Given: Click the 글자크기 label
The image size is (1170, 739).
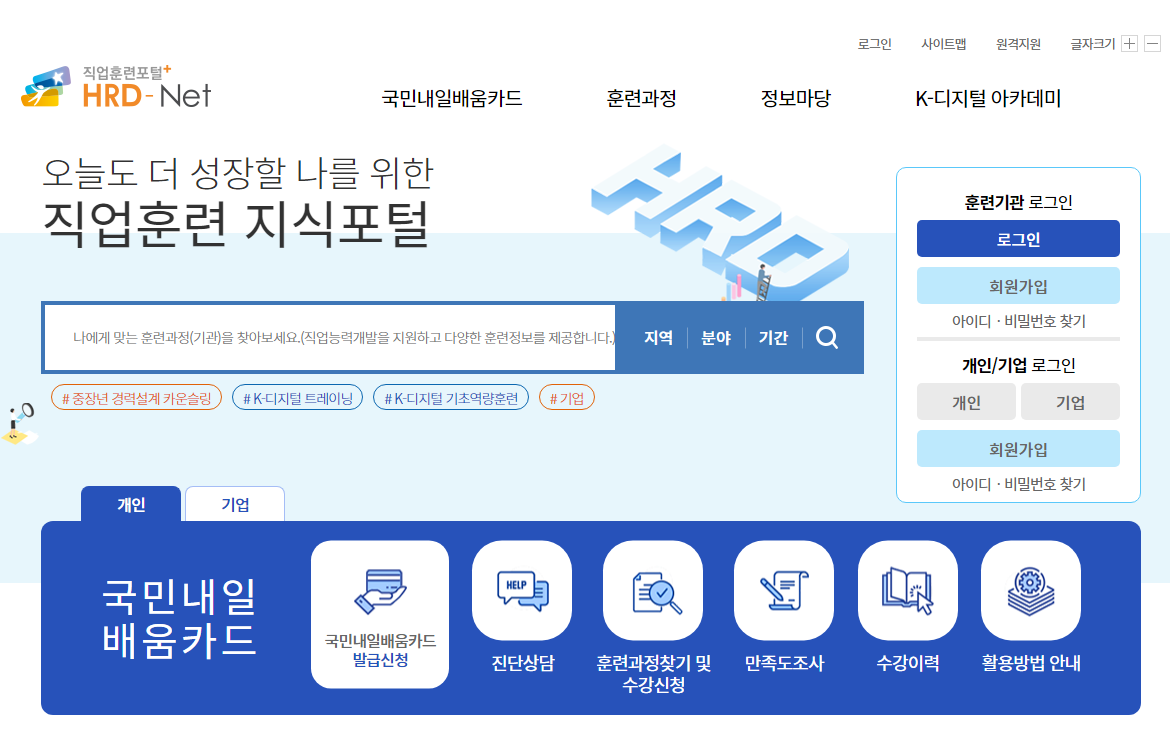Looking at the screenshot, I should 1092,44.
